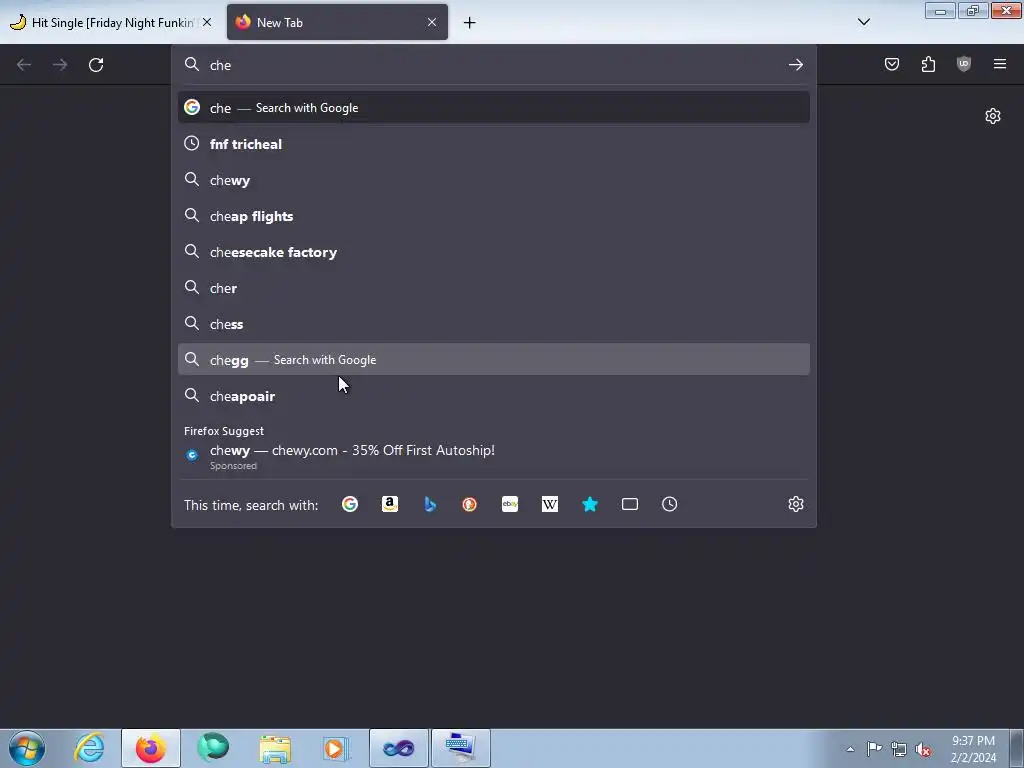The width and height of the screenshot is (1024, 768).
Task: Open the uBlock Origin shield icon
Action: click(x=964, y=64)
